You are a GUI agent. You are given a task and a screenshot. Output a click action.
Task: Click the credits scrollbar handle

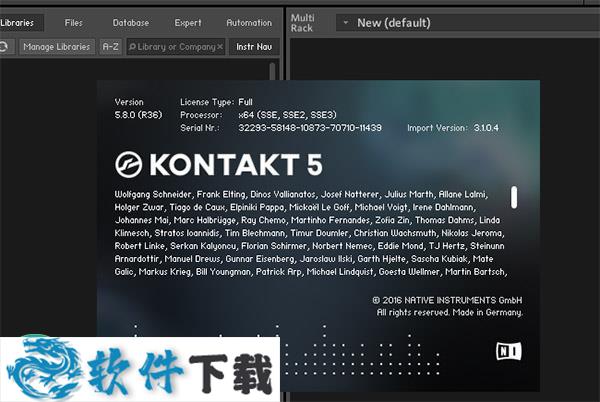coord(514,197)
